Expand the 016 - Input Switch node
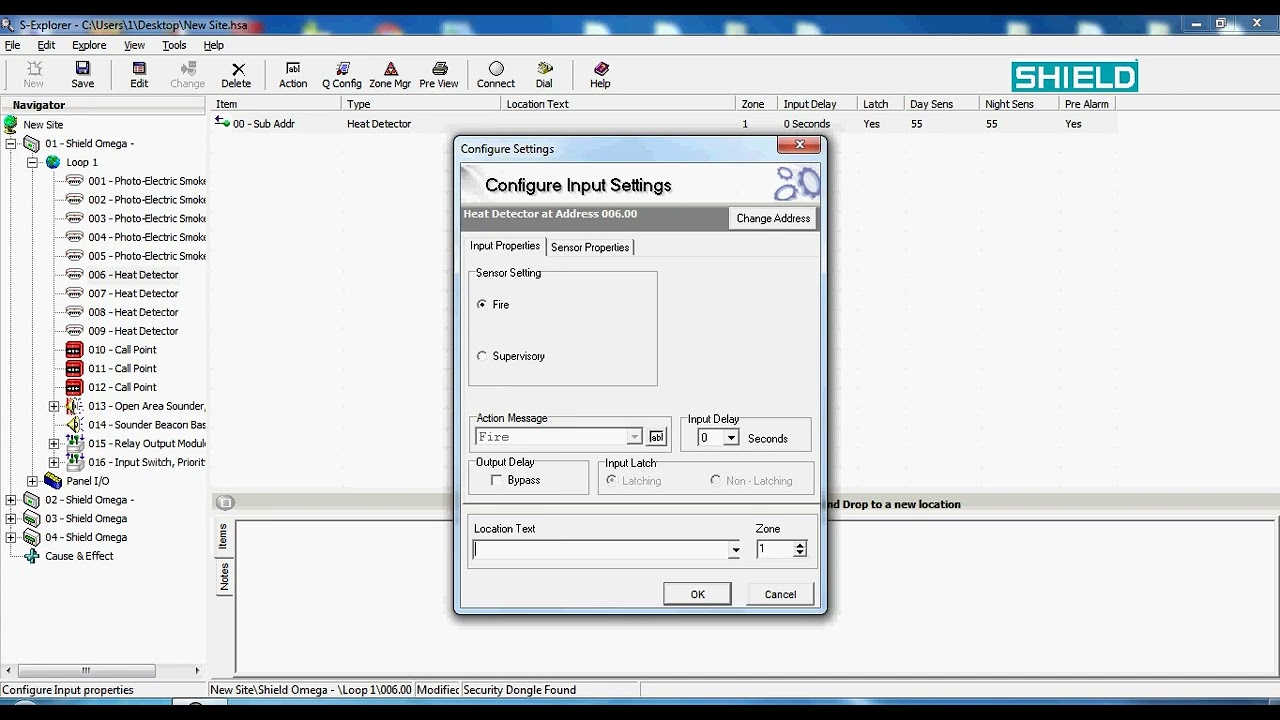 click(54, 462)
